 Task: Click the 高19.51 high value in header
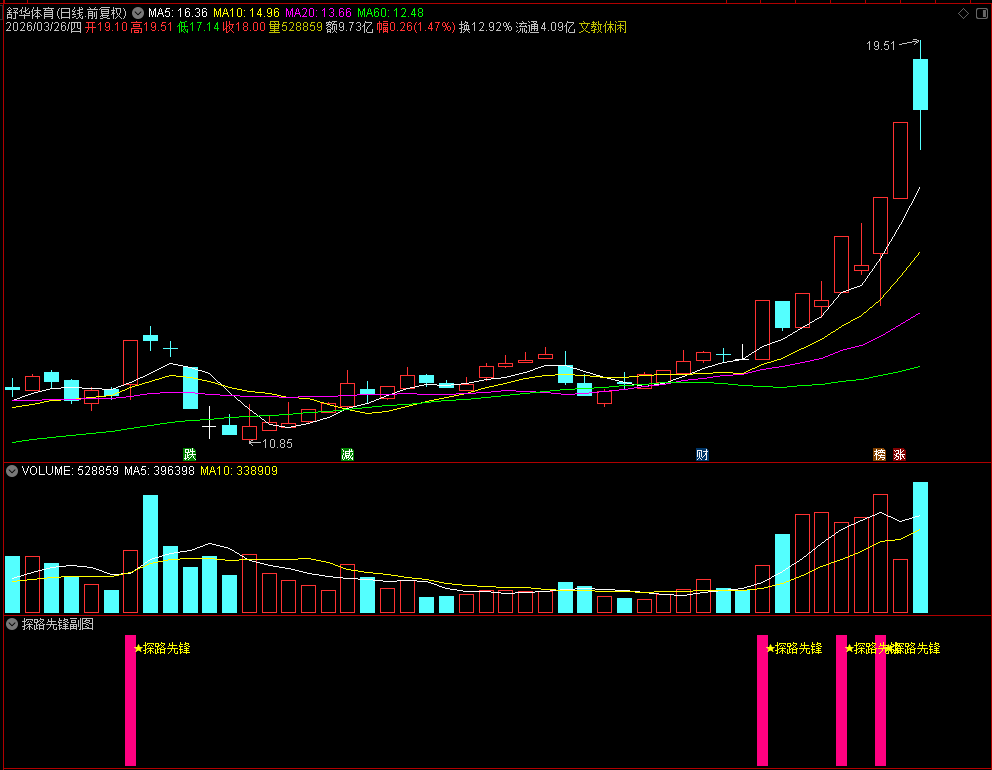(152, 27)
